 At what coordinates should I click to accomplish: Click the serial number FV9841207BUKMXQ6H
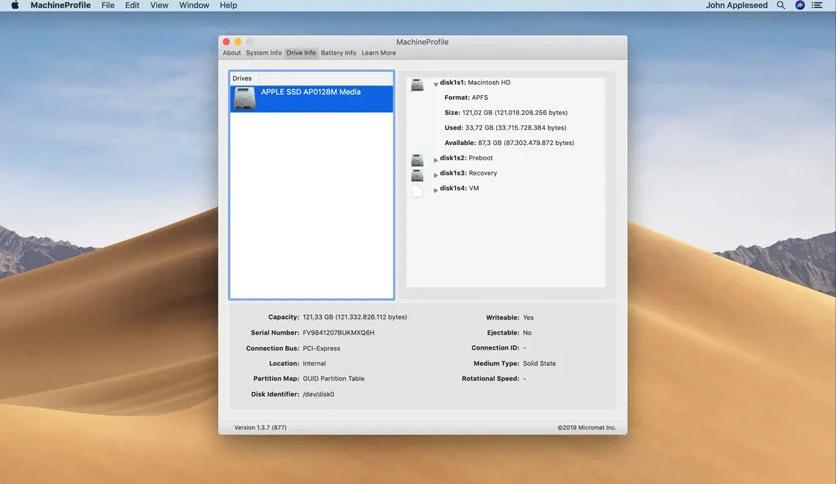(339, 333)
